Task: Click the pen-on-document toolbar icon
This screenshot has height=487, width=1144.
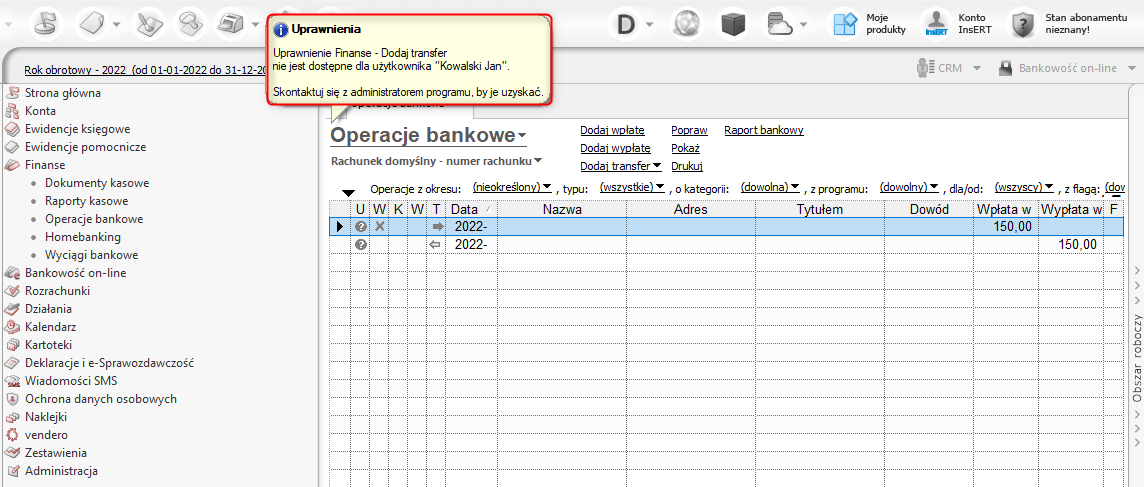Action: click(152, 24)
